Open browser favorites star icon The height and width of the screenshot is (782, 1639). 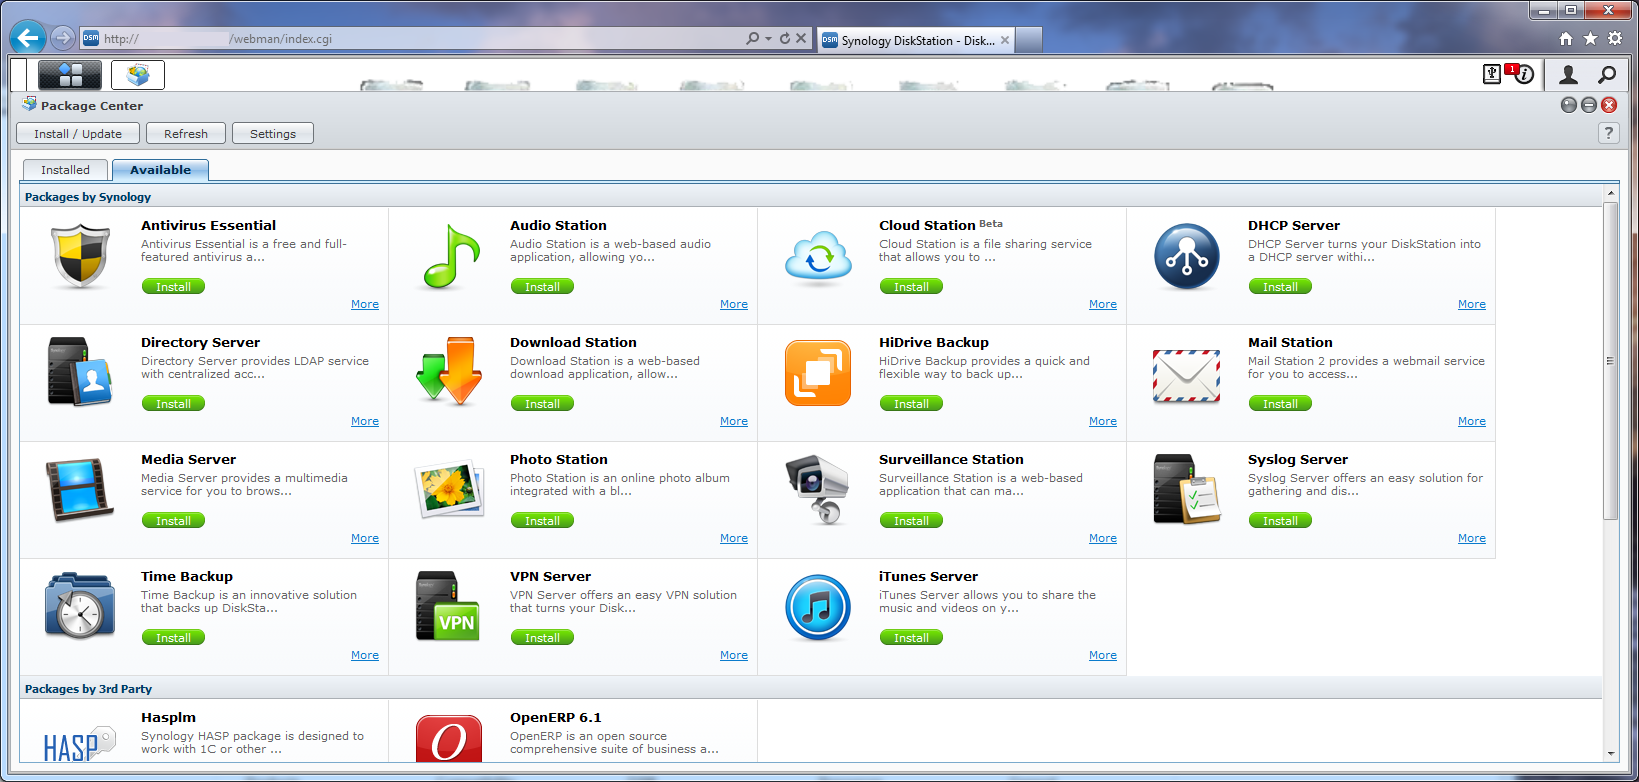click(1590, 38)
